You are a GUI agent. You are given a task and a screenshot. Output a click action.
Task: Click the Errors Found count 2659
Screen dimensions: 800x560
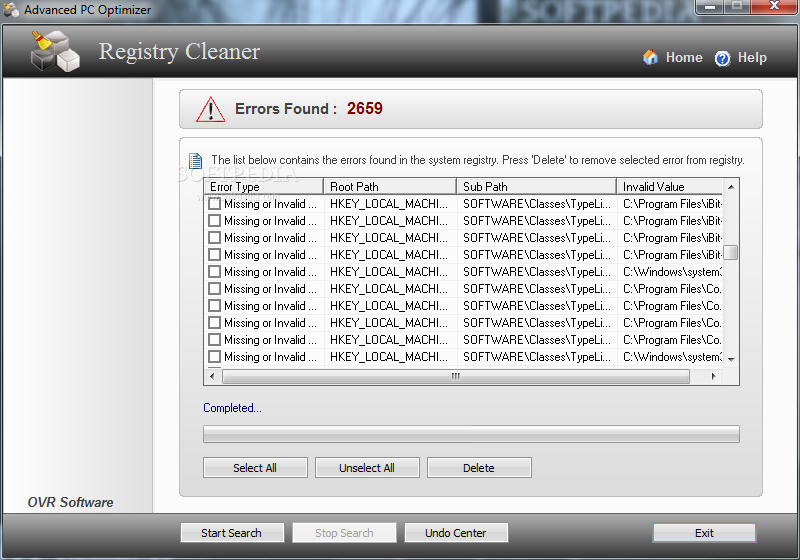coord(364,108)
